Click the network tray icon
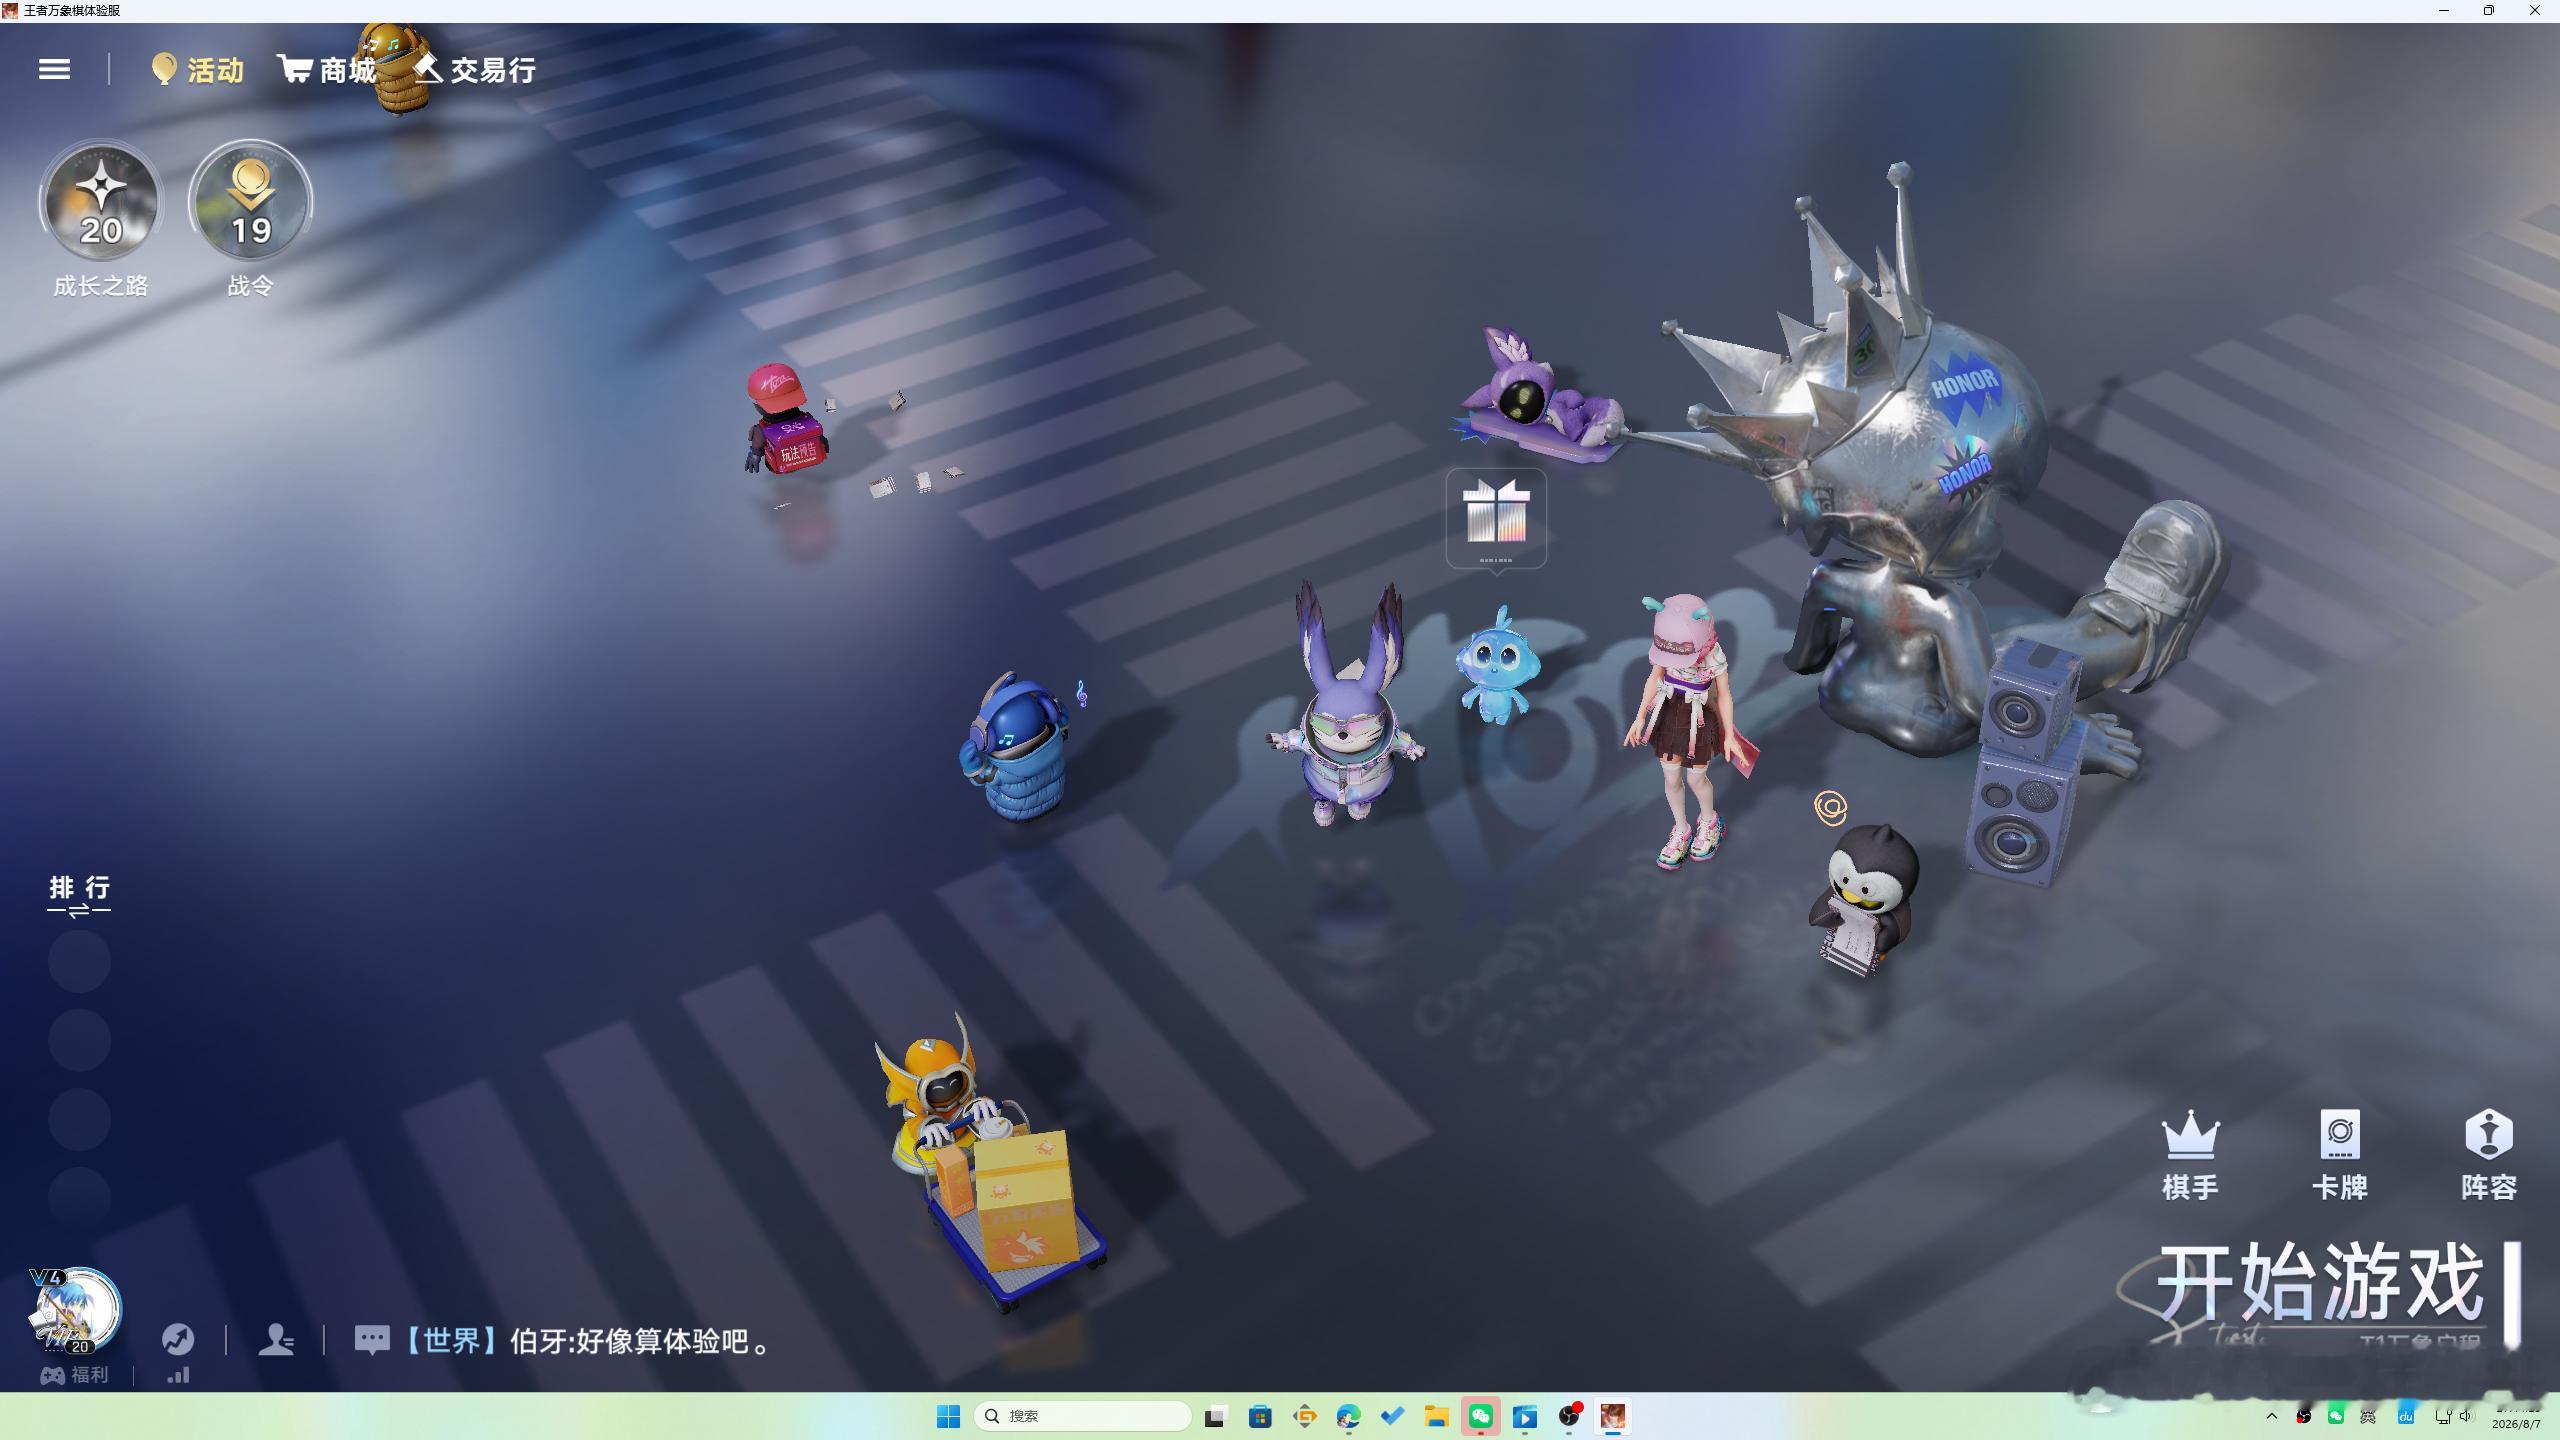Image resolution: width=2560 pixels, height=1440 pixels. [x=2443, y=1416]
